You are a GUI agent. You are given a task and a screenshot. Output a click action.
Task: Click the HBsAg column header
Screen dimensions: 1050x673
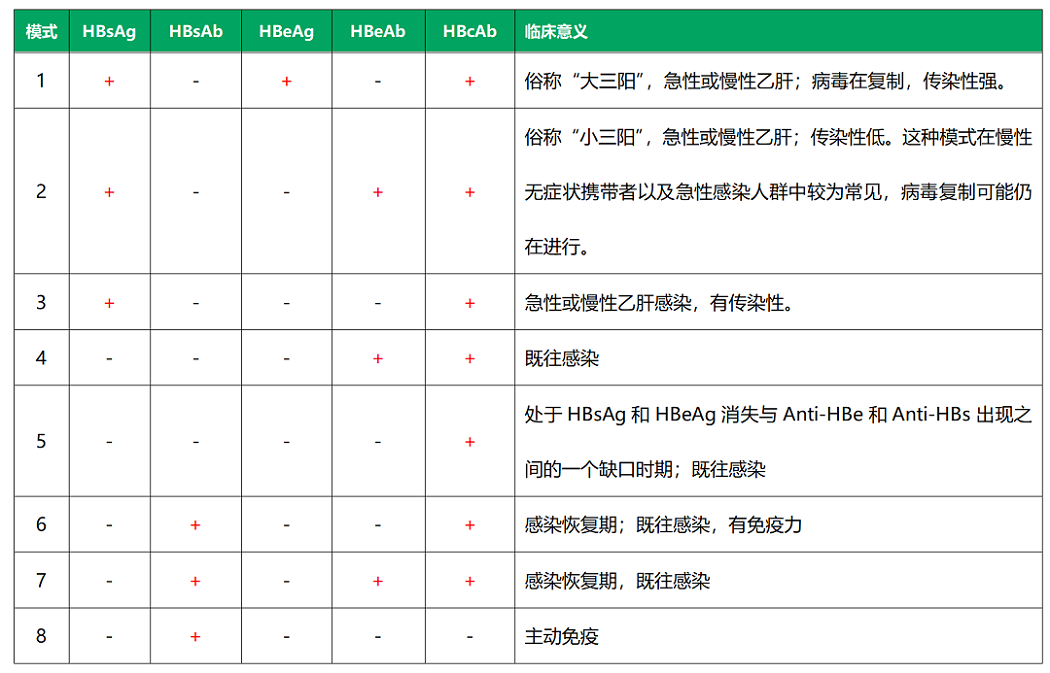[109, 31]
